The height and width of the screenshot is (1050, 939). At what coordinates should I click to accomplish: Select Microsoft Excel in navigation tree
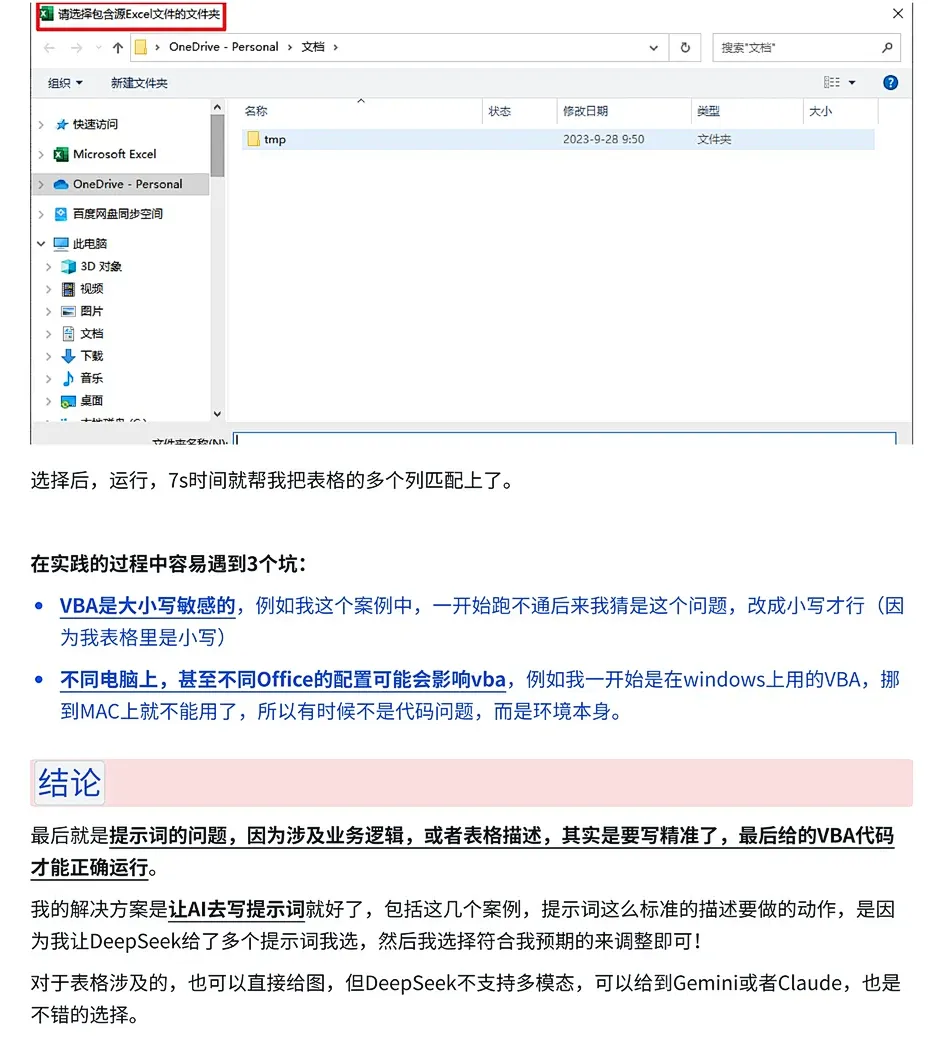pyautogui.click(x=115, y=154)
